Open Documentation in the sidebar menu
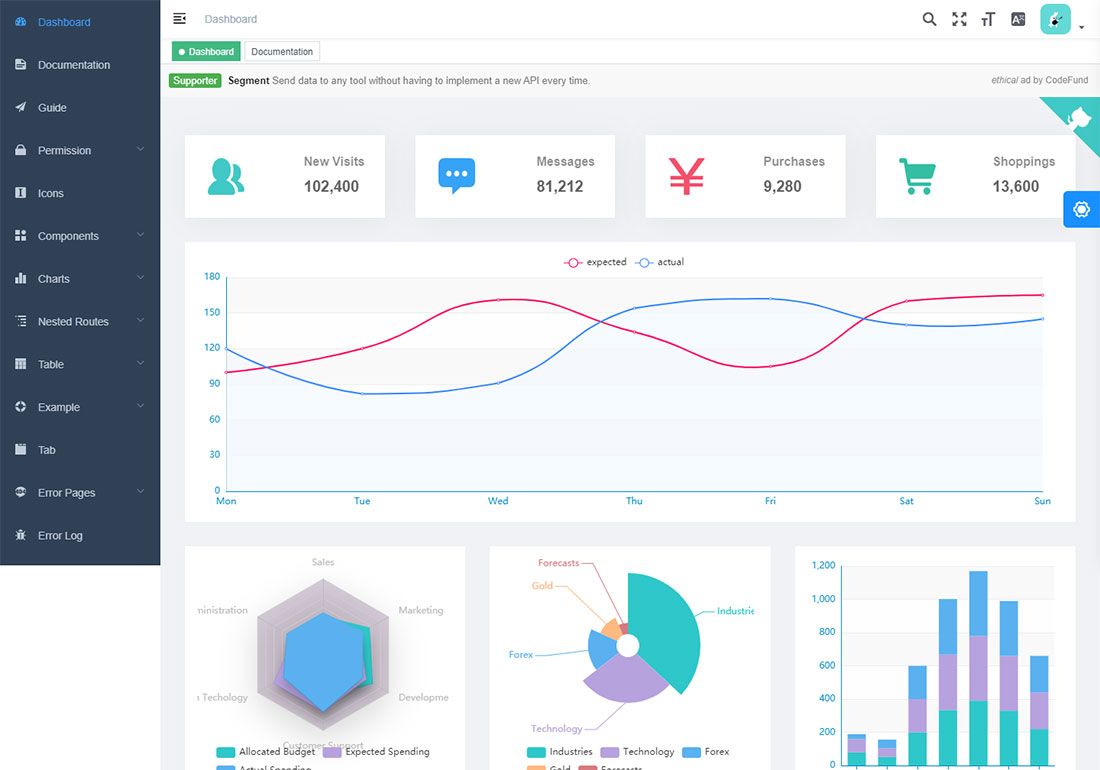The width and height of the screenshot is (1100, 770). [80, 65]
